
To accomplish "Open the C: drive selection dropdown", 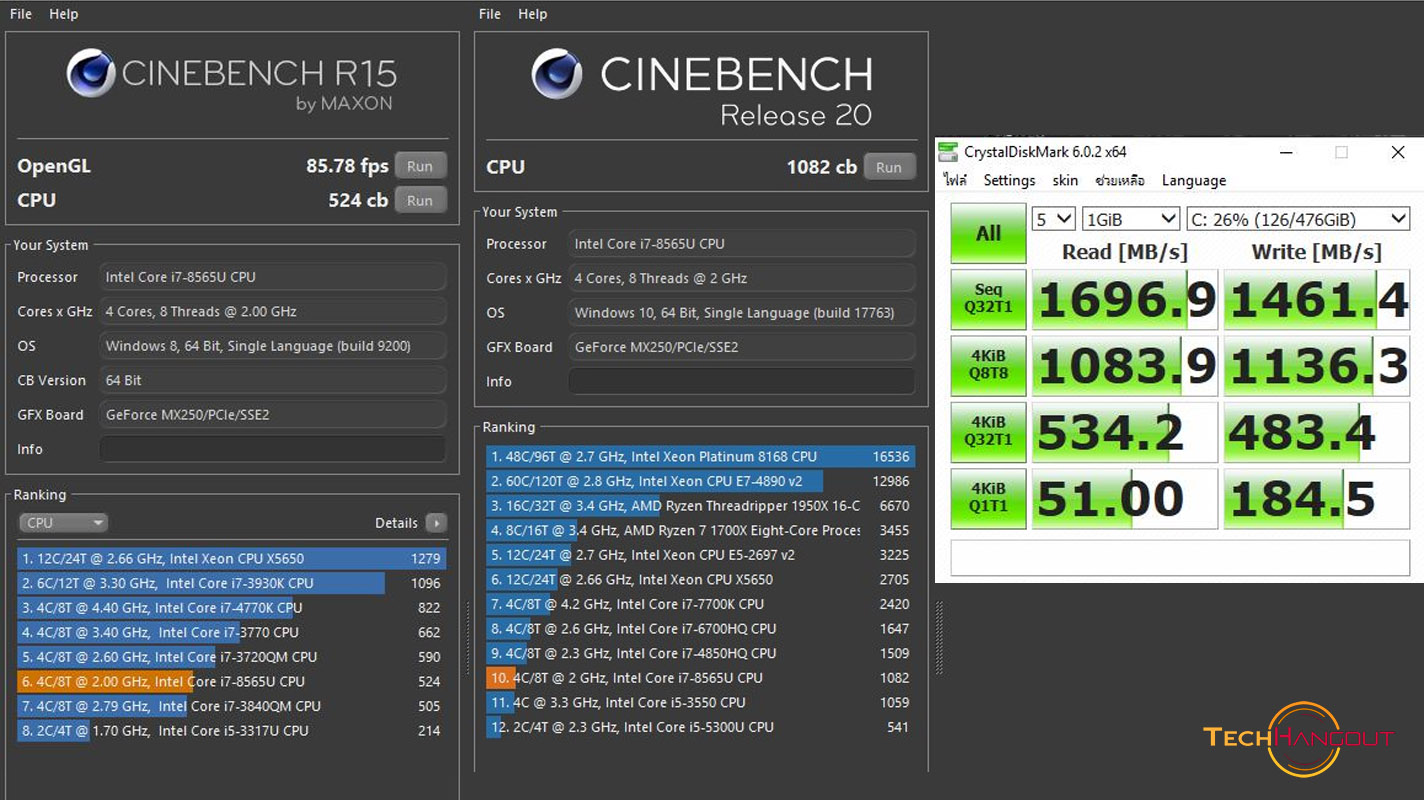I will [1298, 219].
